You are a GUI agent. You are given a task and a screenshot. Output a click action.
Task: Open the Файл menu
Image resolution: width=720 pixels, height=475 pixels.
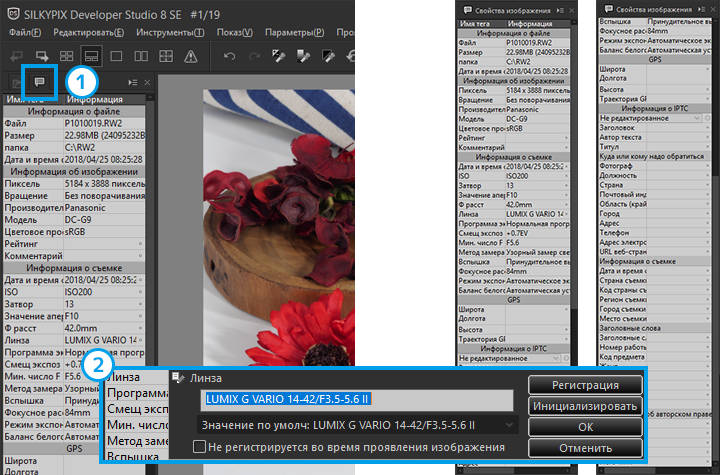(x=25, y=33)
